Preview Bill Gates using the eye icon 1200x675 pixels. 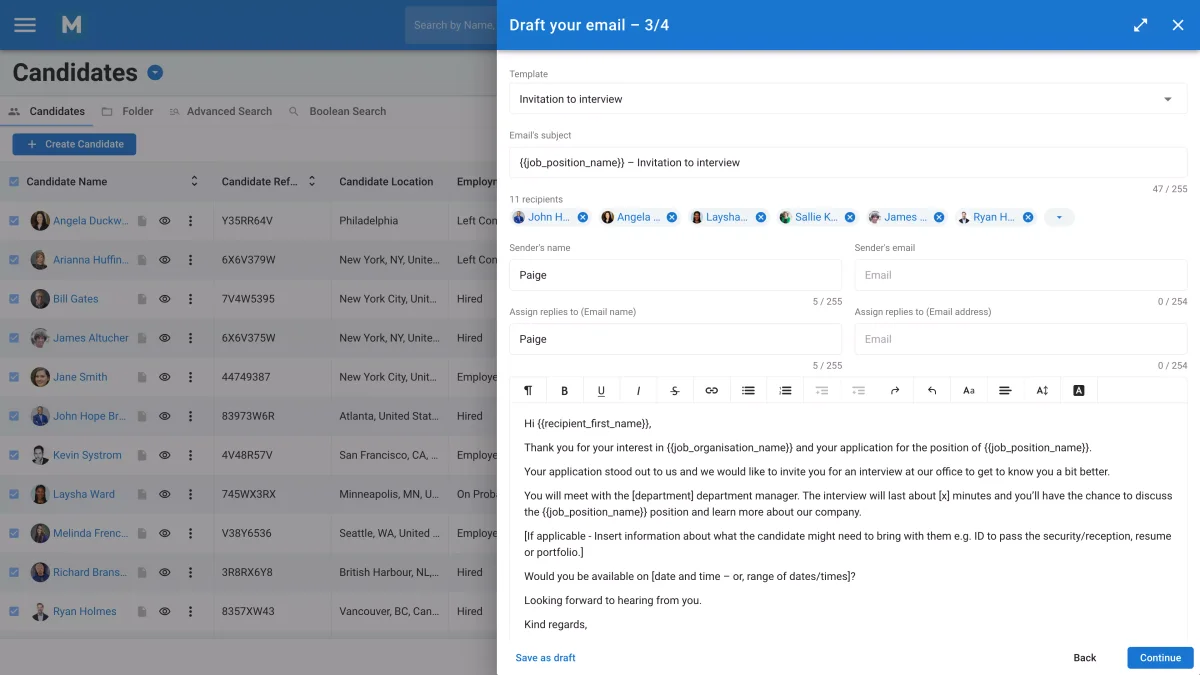pos(164,298)
